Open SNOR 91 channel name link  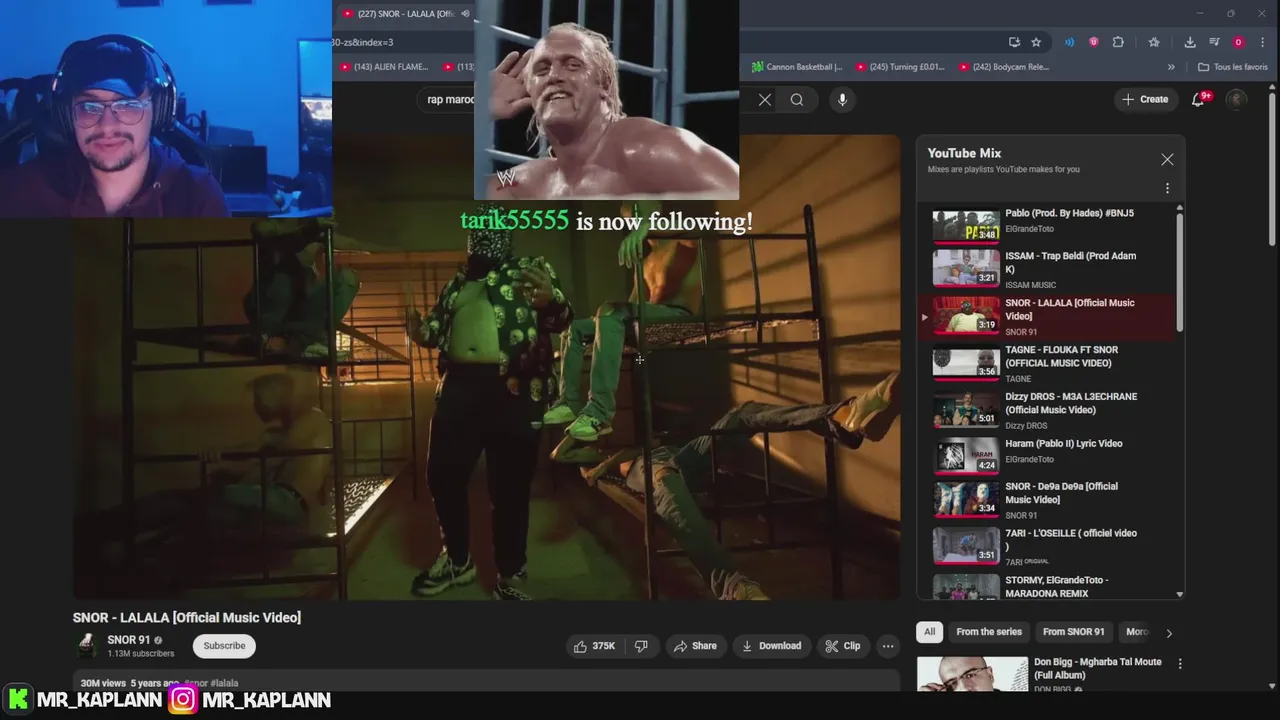(x=129, y=640)
